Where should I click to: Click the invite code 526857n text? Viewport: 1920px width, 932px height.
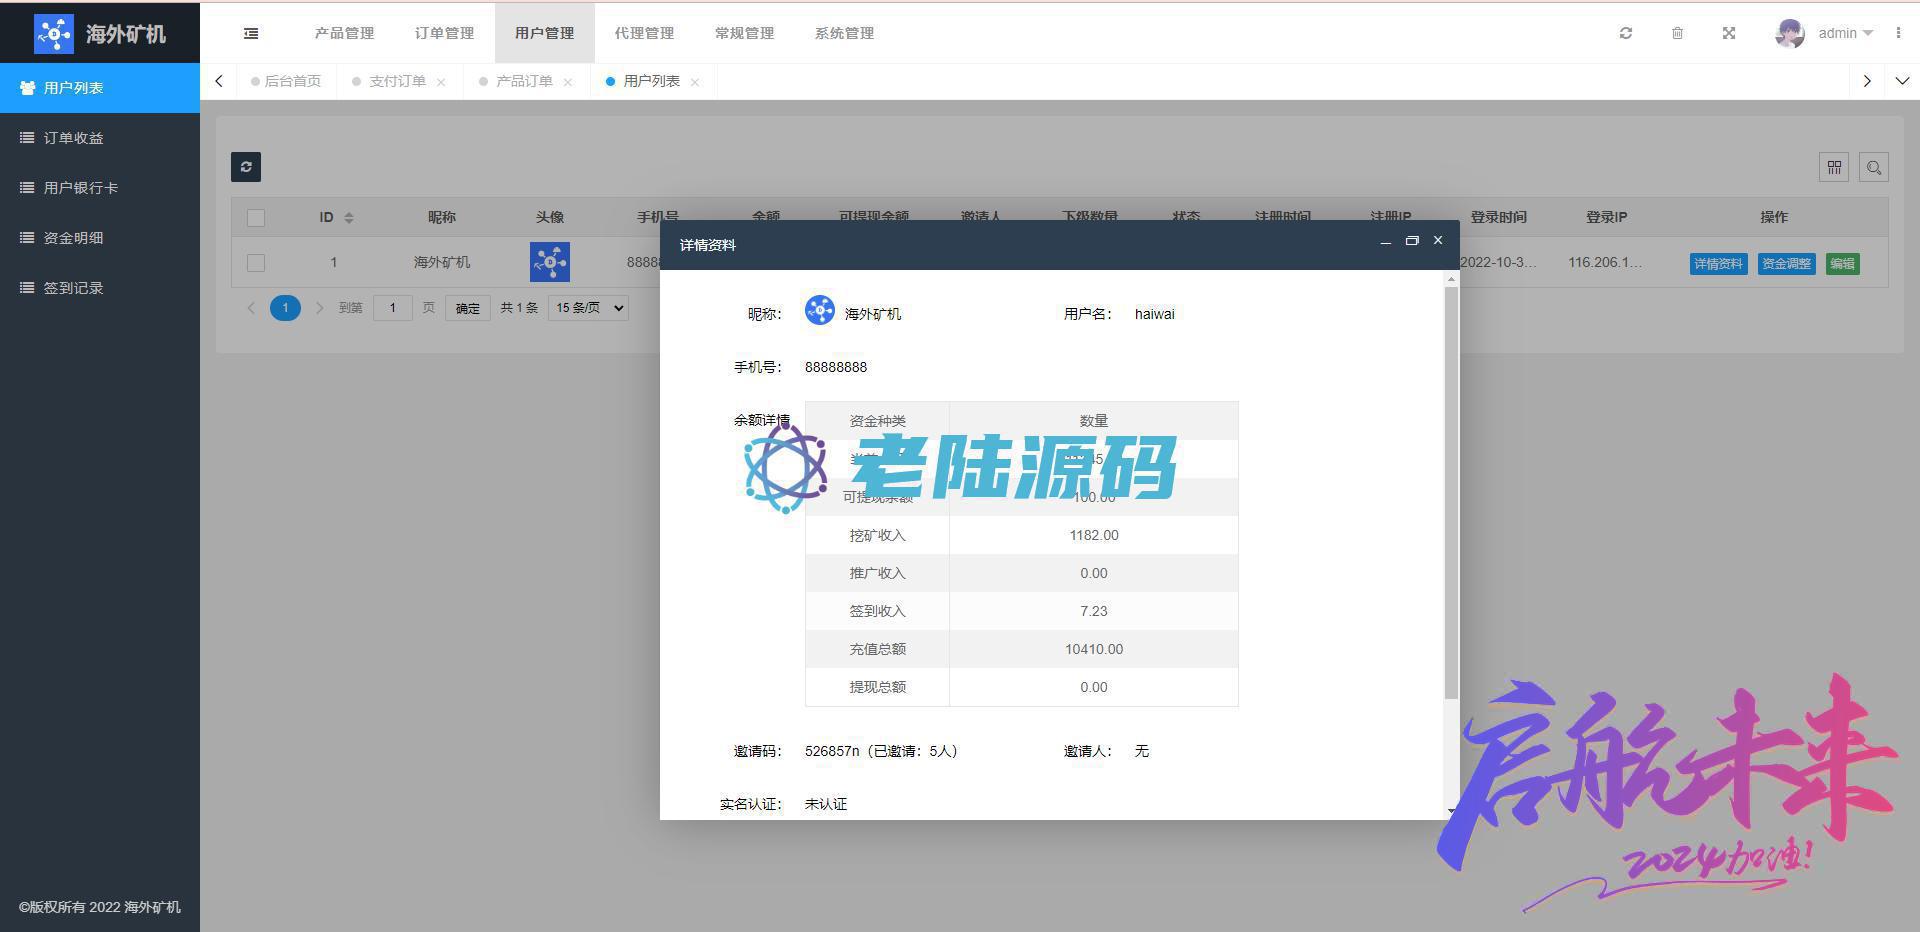(x=832, y=751)
